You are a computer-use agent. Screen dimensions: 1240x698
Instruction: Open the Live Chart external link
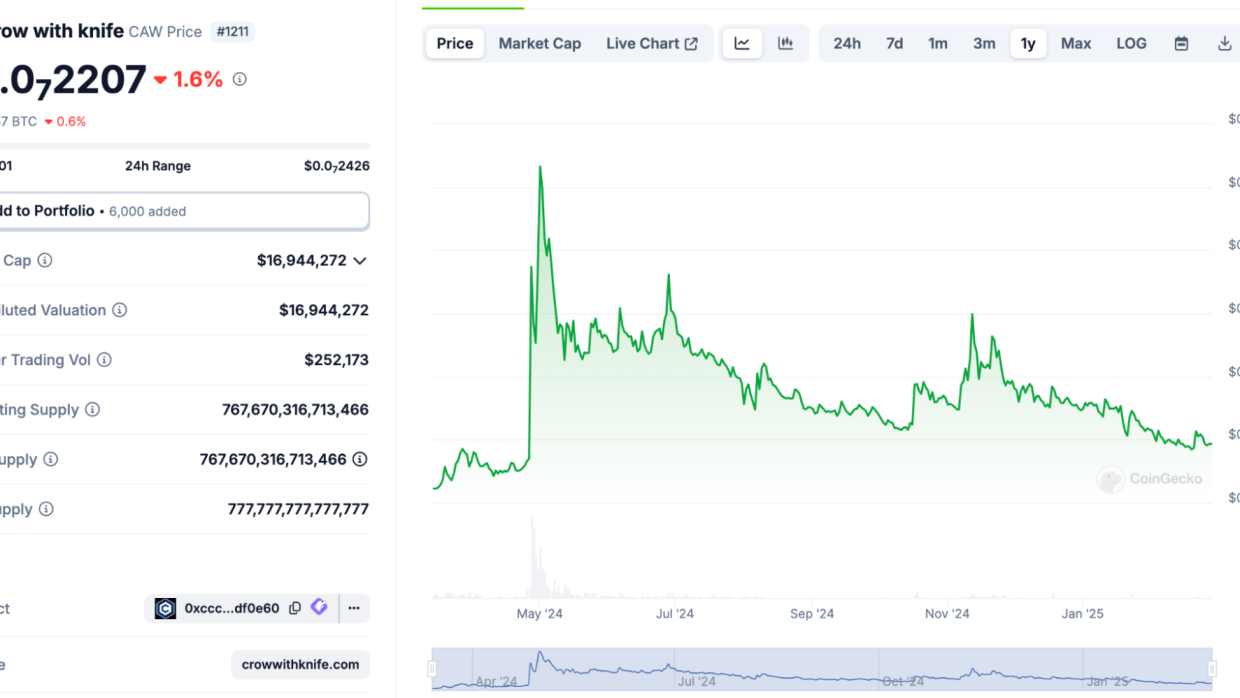pos(652,43)
